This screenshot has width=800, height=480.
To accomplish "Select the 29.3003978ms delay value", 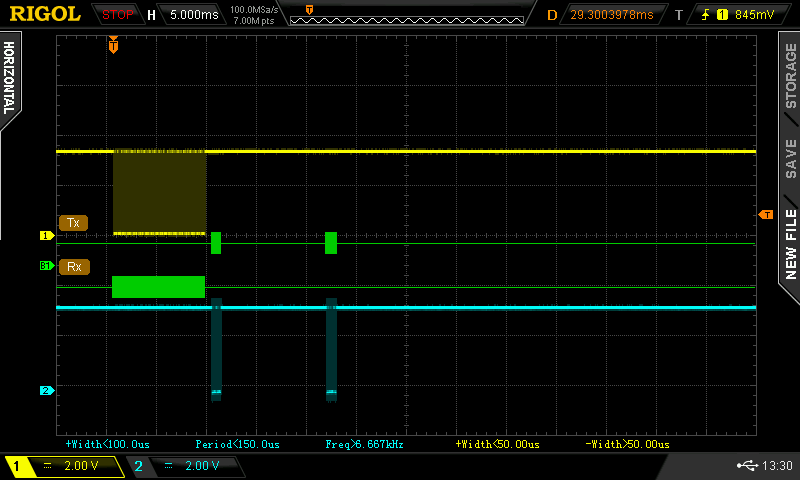I will coord(612,15).
